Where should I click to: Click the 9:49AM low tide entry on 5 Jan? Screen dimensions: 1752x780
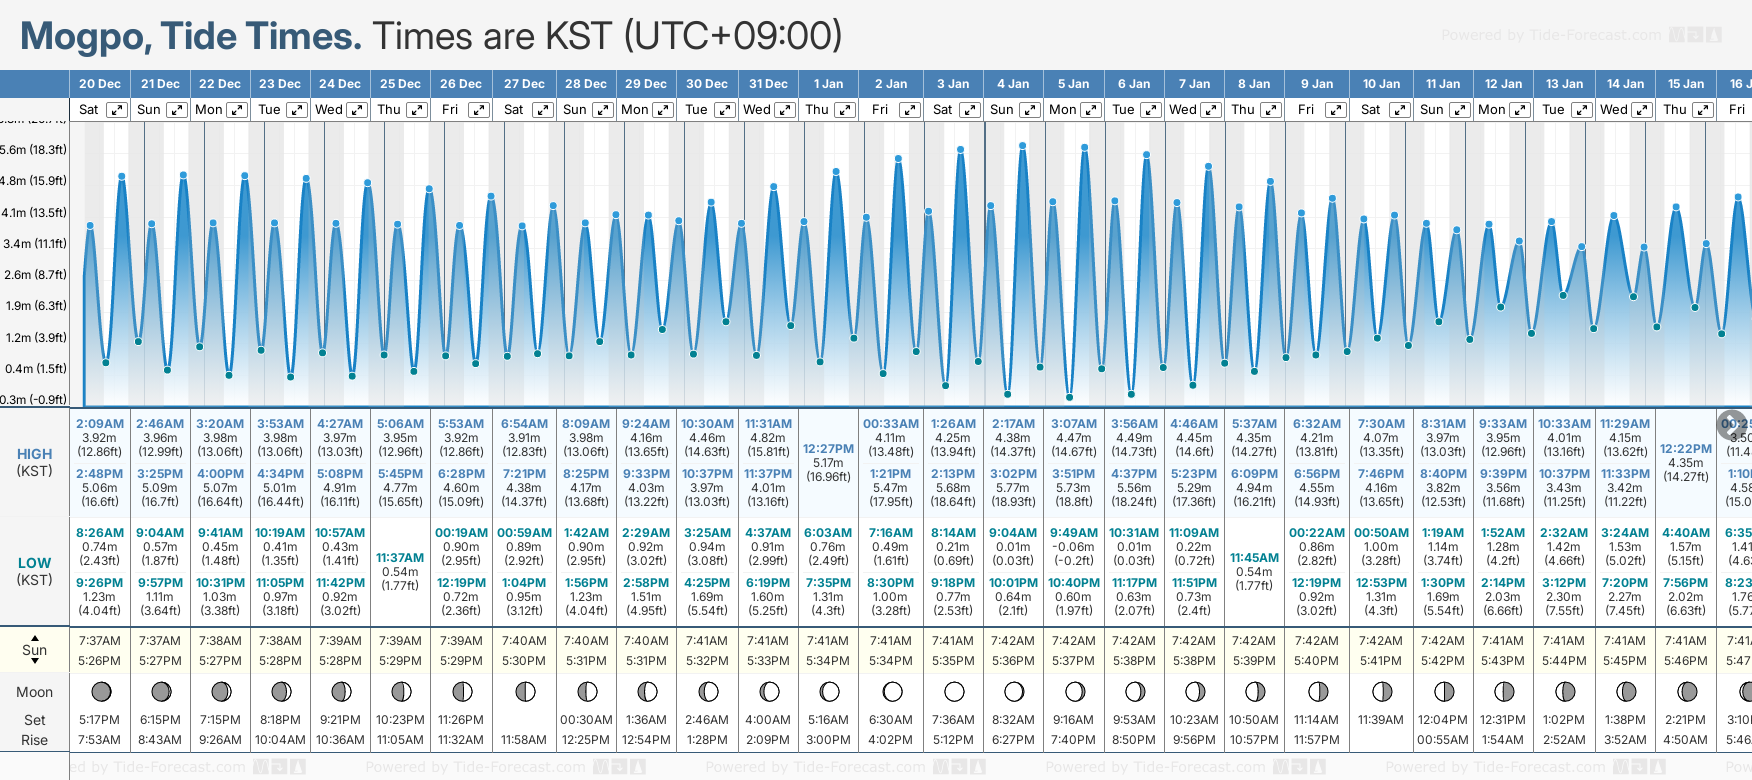click(1073, 533)
